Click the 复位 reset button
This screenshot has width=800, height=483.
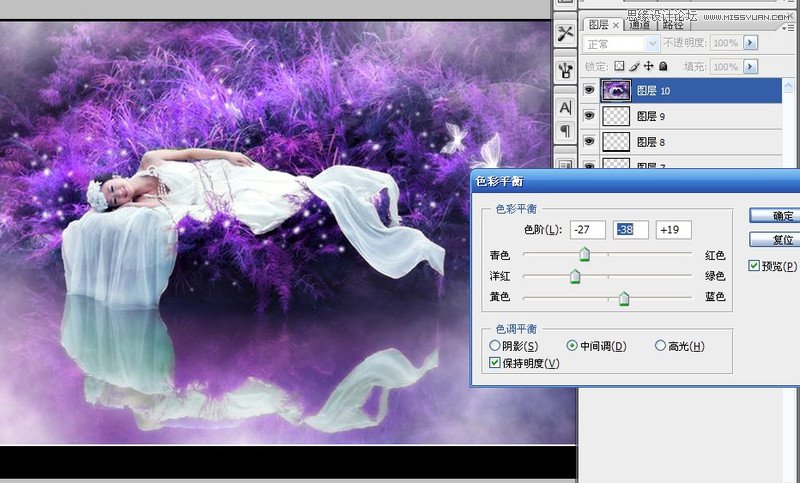[x=774, y=239]
